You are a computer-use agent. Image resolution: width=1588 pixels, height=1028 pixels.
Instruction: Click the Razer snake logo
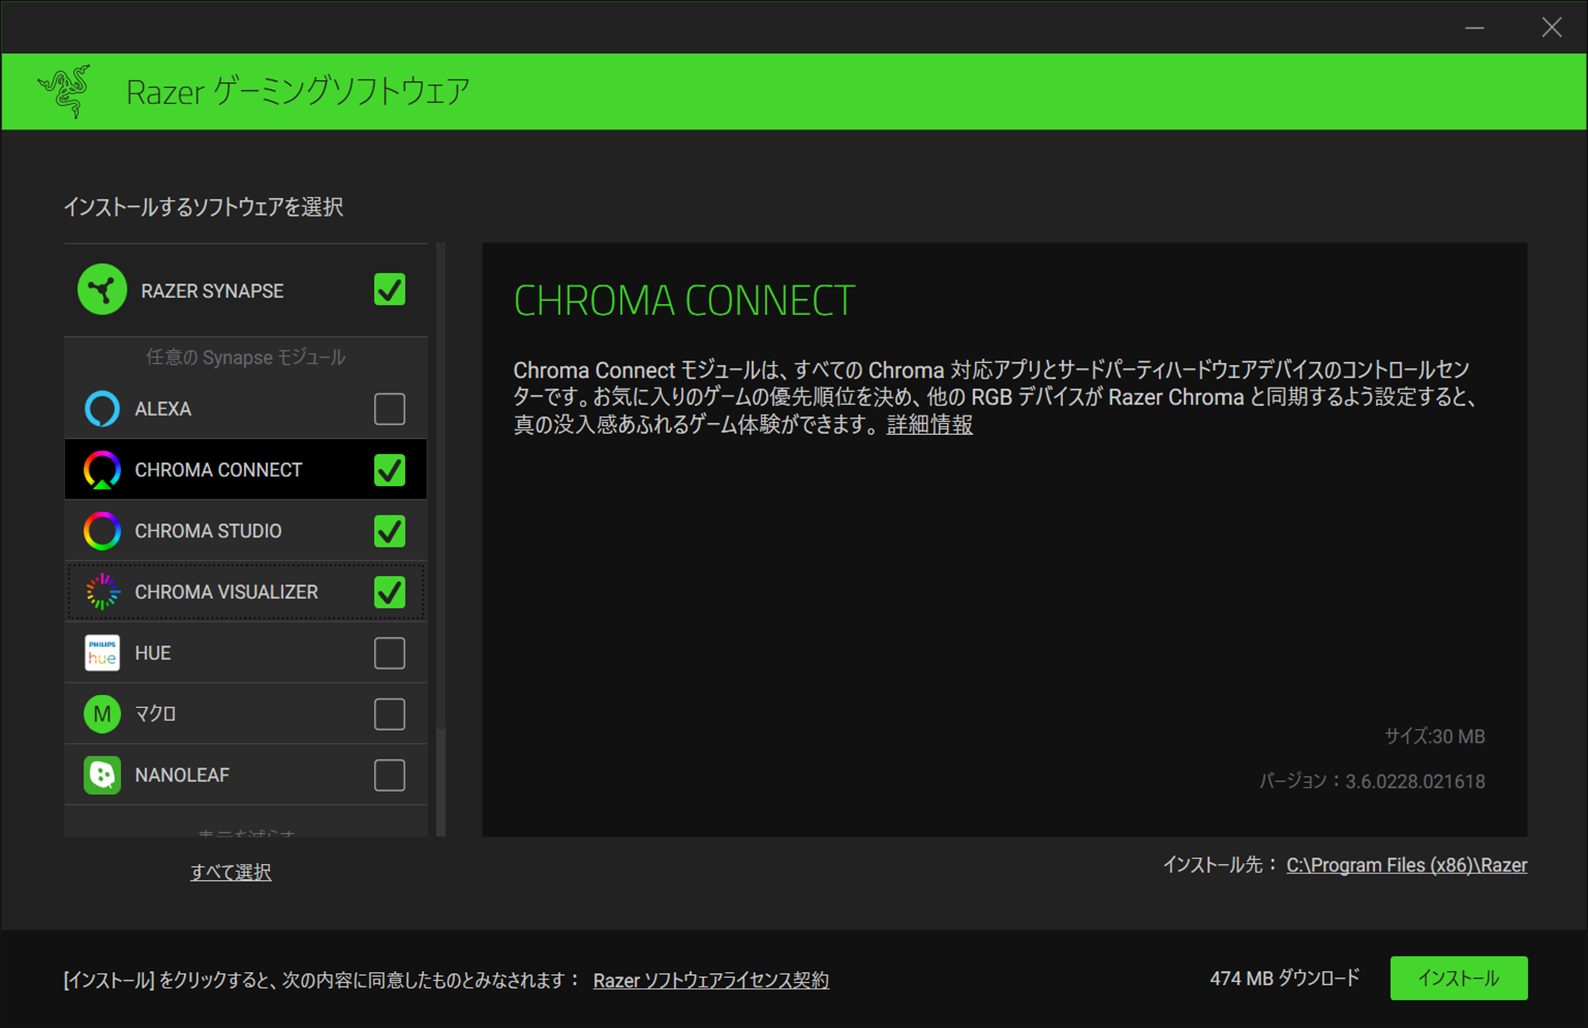[65, 91]
